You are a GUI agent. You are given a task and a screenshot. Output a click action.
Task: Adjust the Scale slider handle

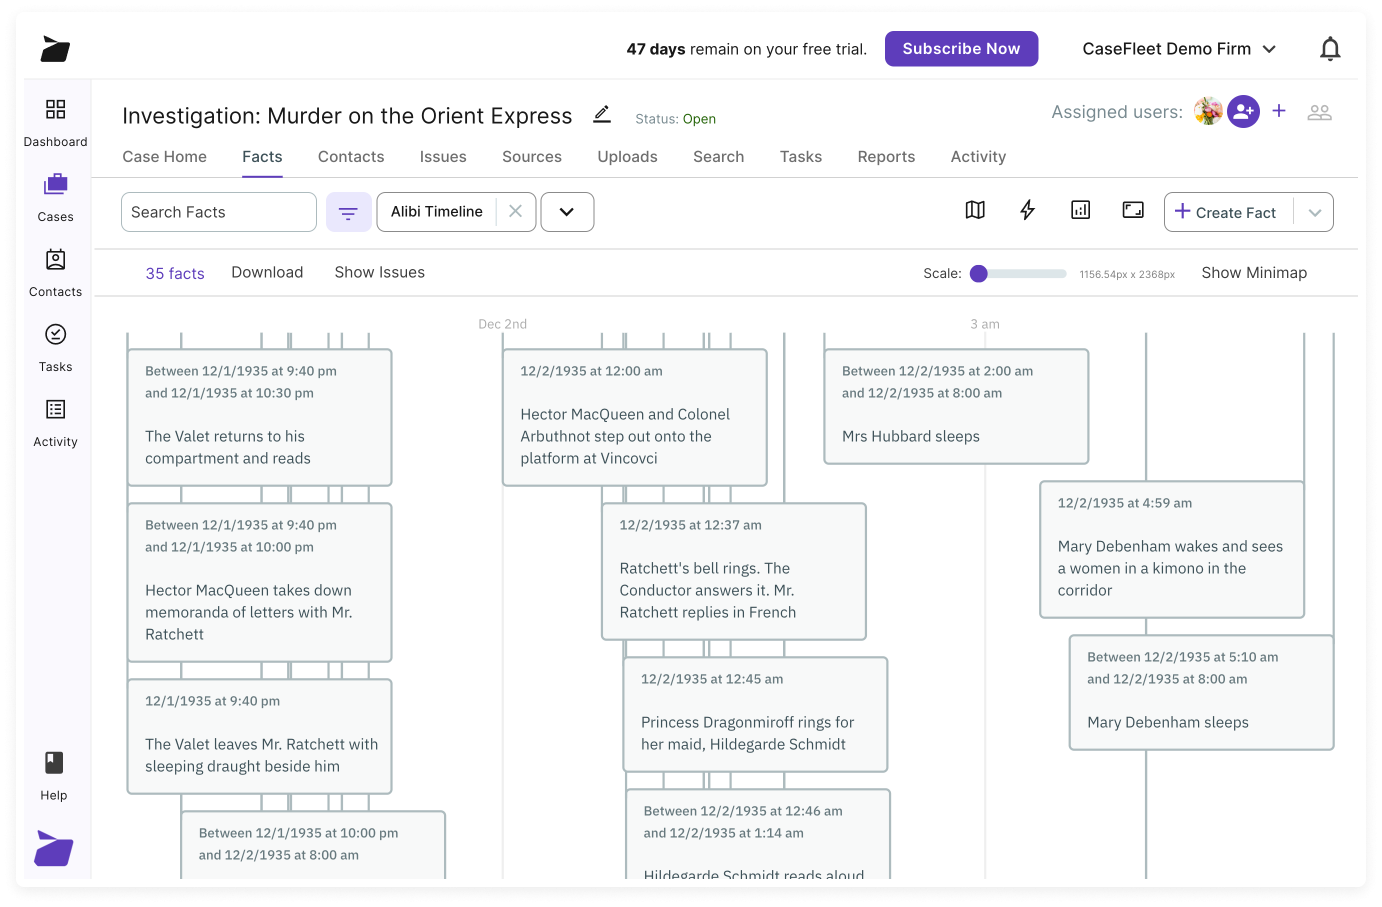point(979,274)
